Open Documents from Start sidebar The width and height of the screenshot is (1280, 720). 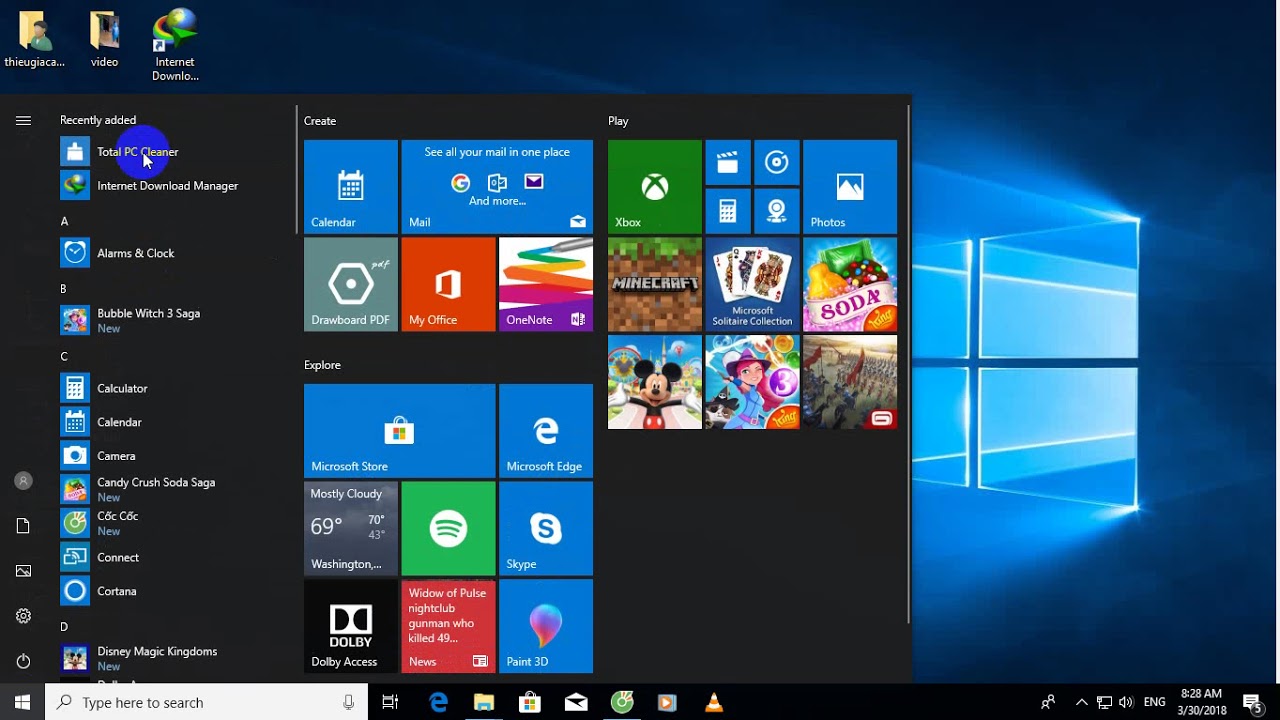pyautogui.click(x=23, y=526)
